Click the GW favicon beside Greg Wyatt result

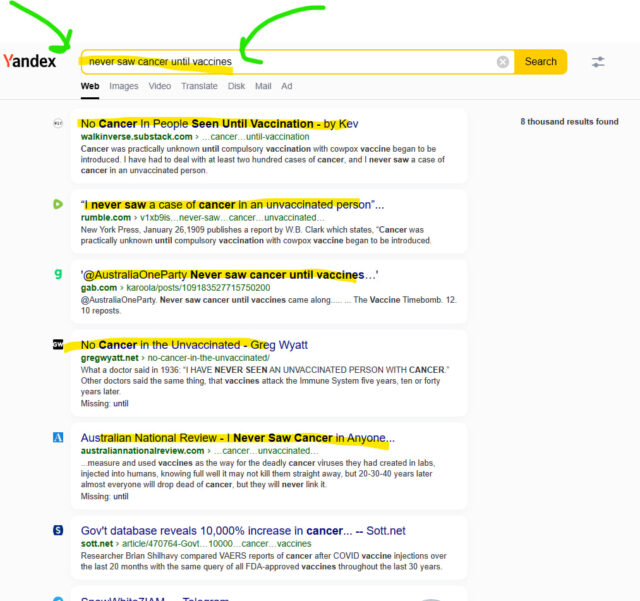click(x=58, y=344)
